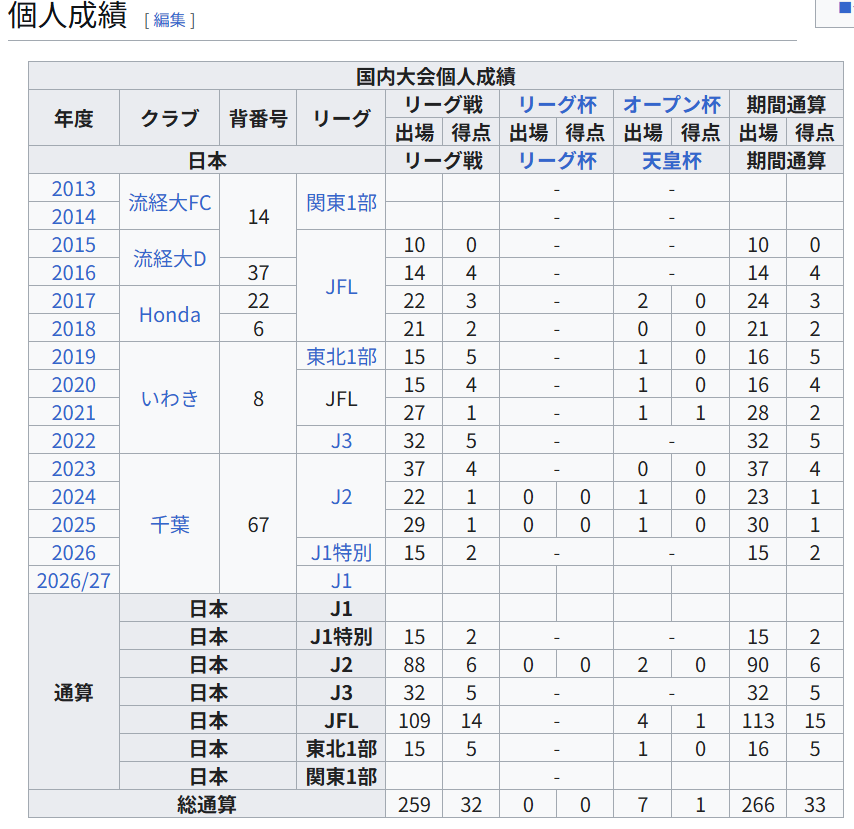Open the 2019 season link
This screenshot has width=854, height=829.
74,357
